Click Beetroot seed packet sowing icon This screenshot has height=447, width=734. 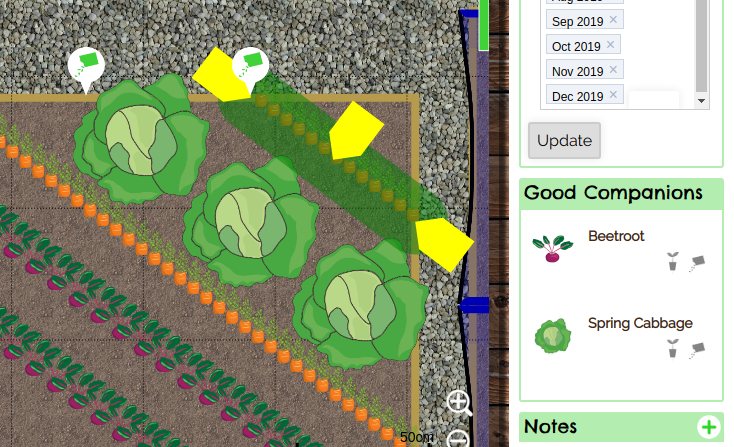click(697, 263)
